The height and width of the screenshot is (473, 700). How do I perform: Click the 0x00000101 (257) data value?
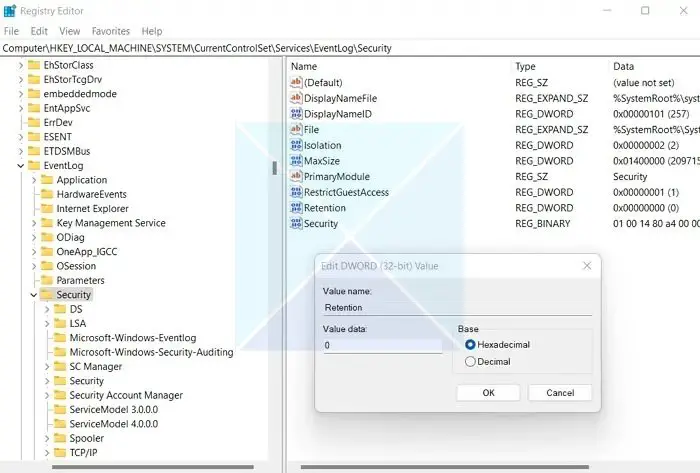pos(651,114)
